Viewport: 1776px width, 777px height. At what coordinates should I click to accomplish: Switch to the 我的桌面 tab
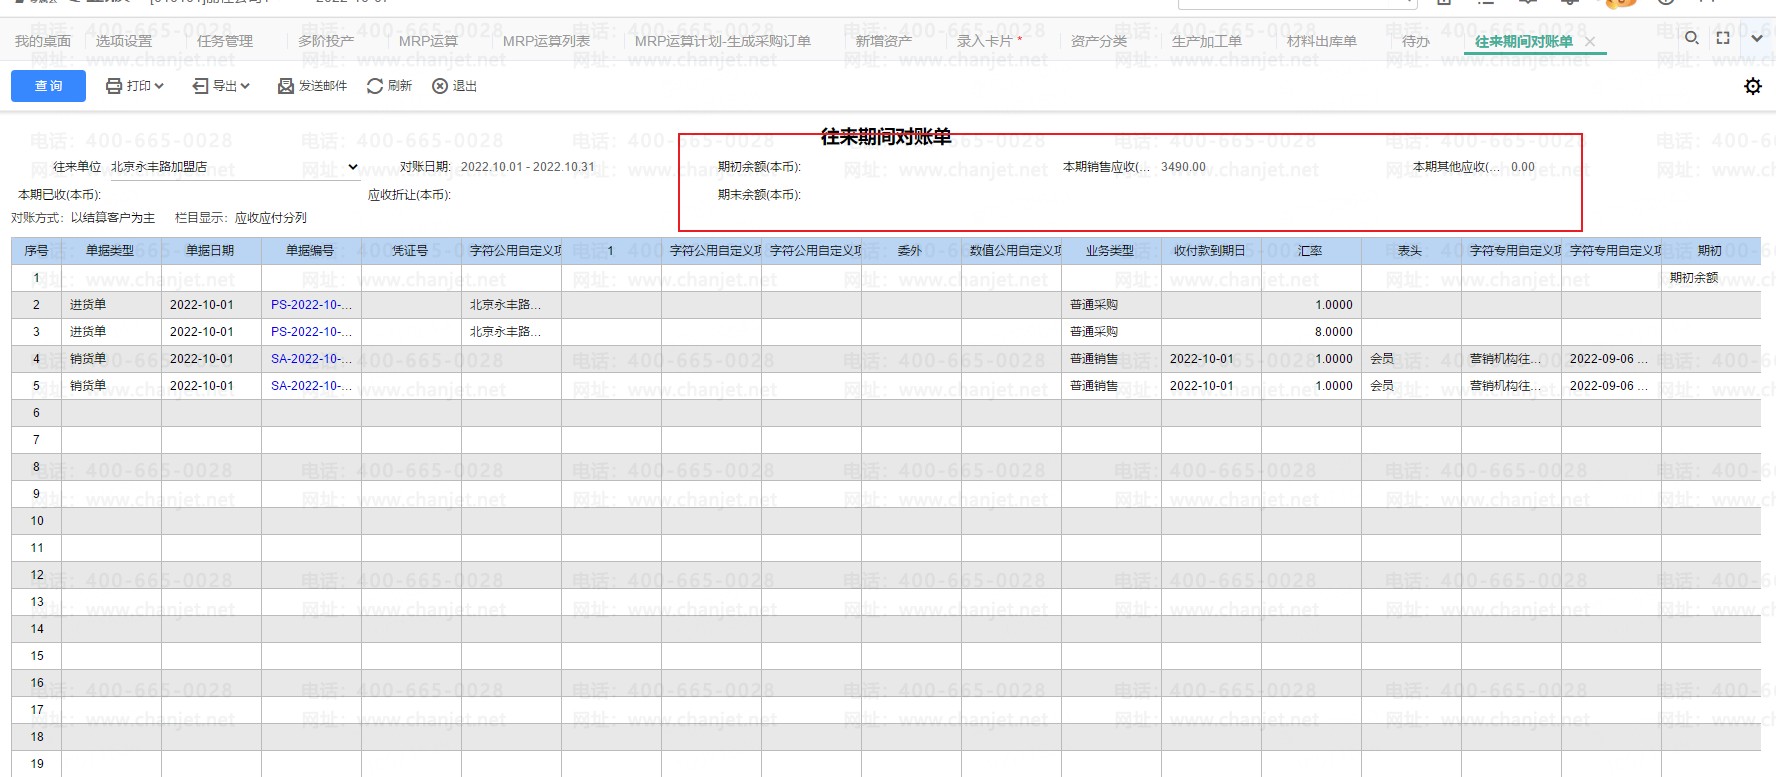[43, 41]
